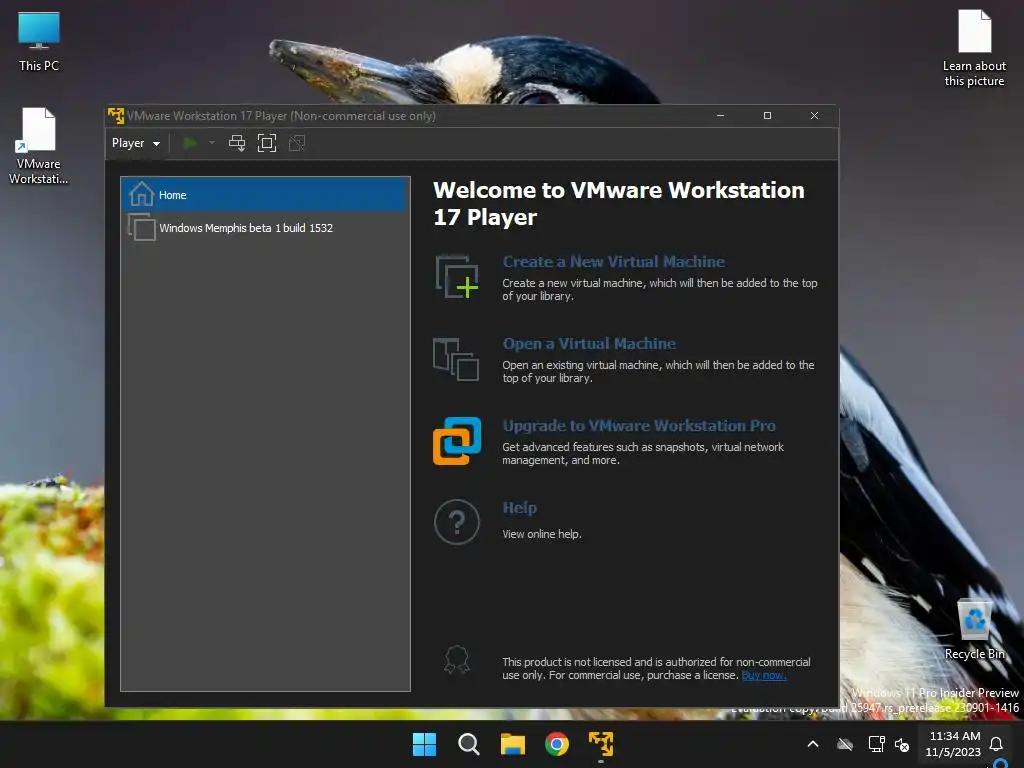Click the VMware title bar app icon

click(x=116, y=116)
